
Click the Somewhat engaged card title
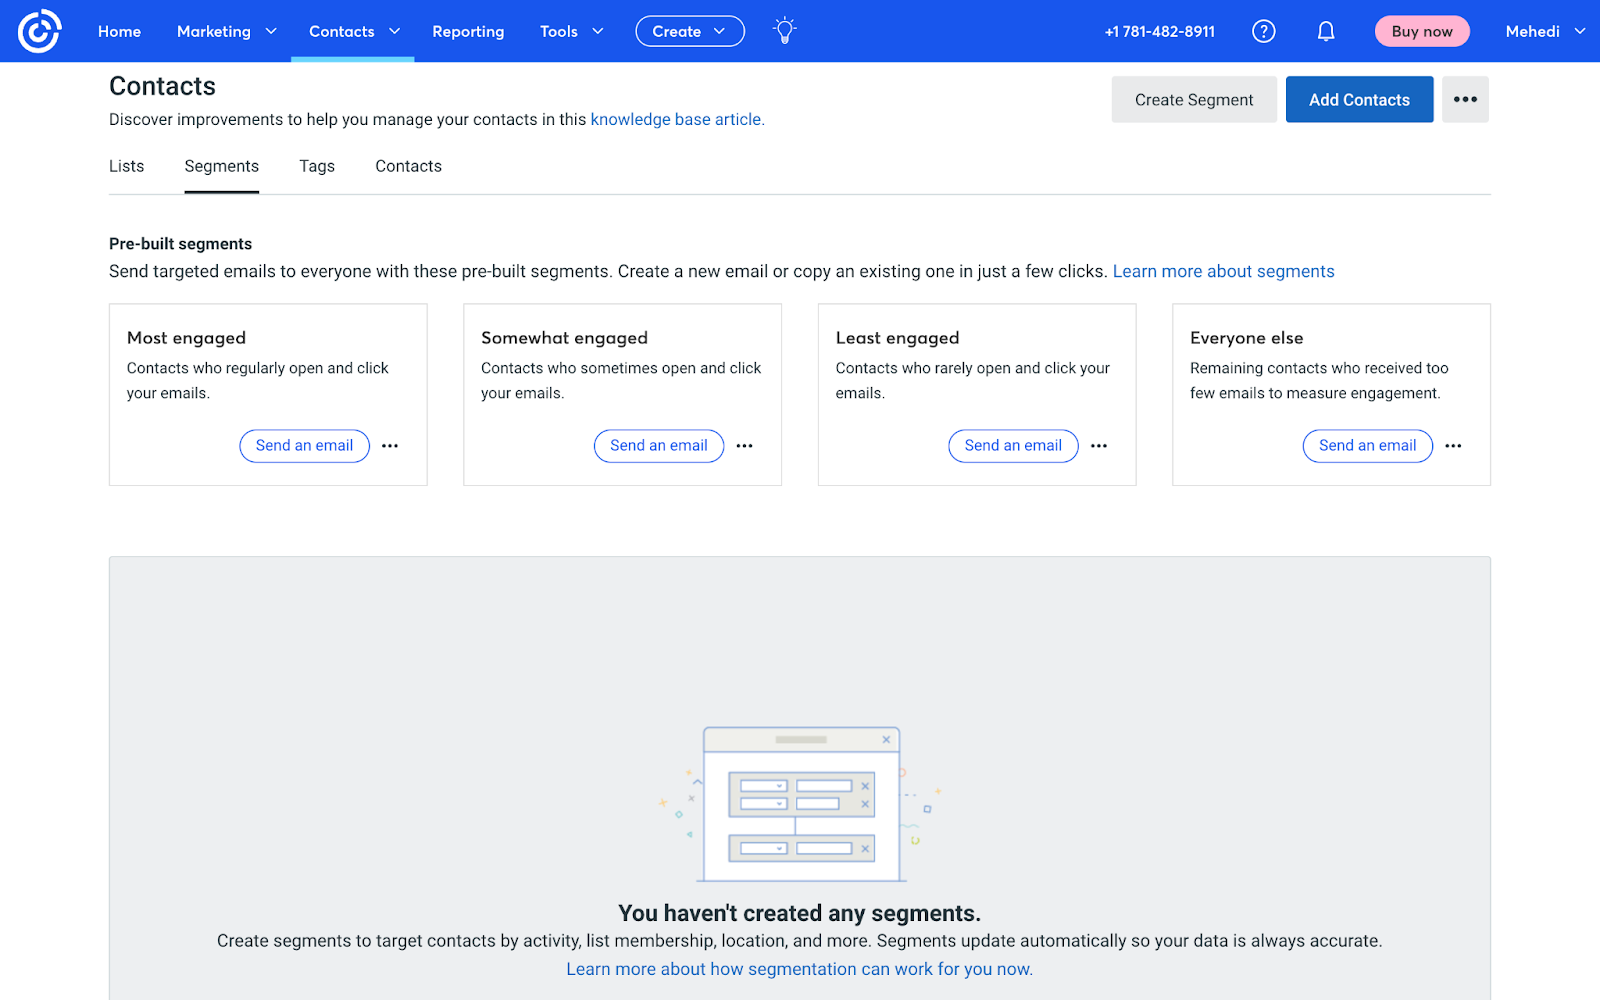564,338
